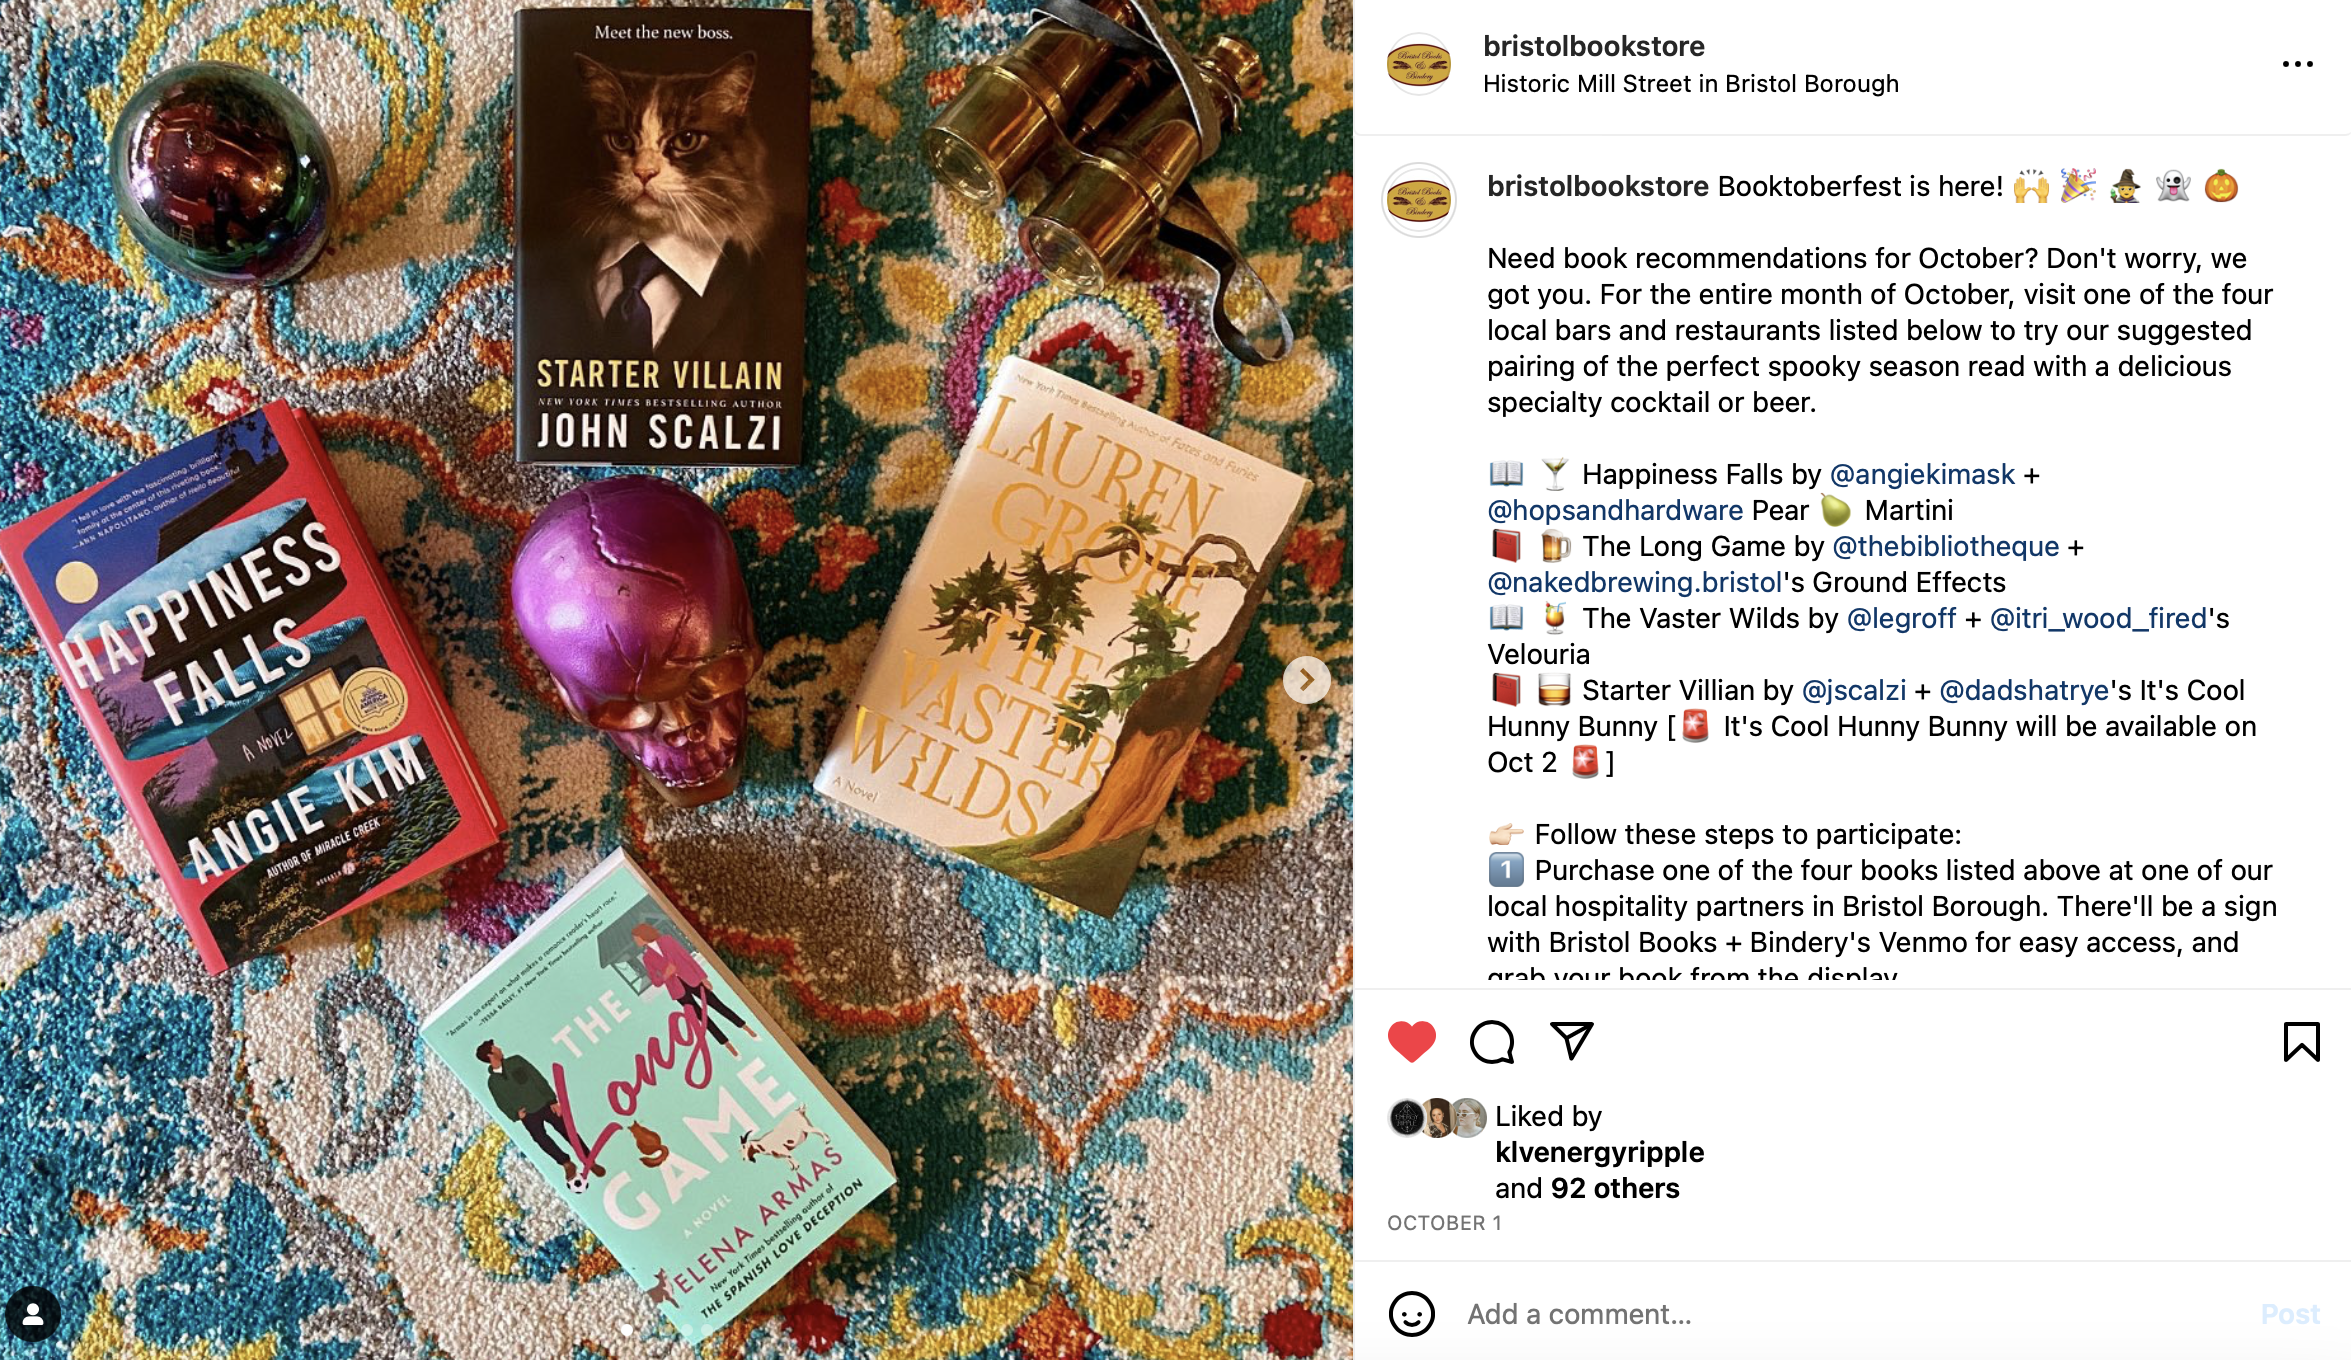Open the @jscalzi mention link

1853,690
